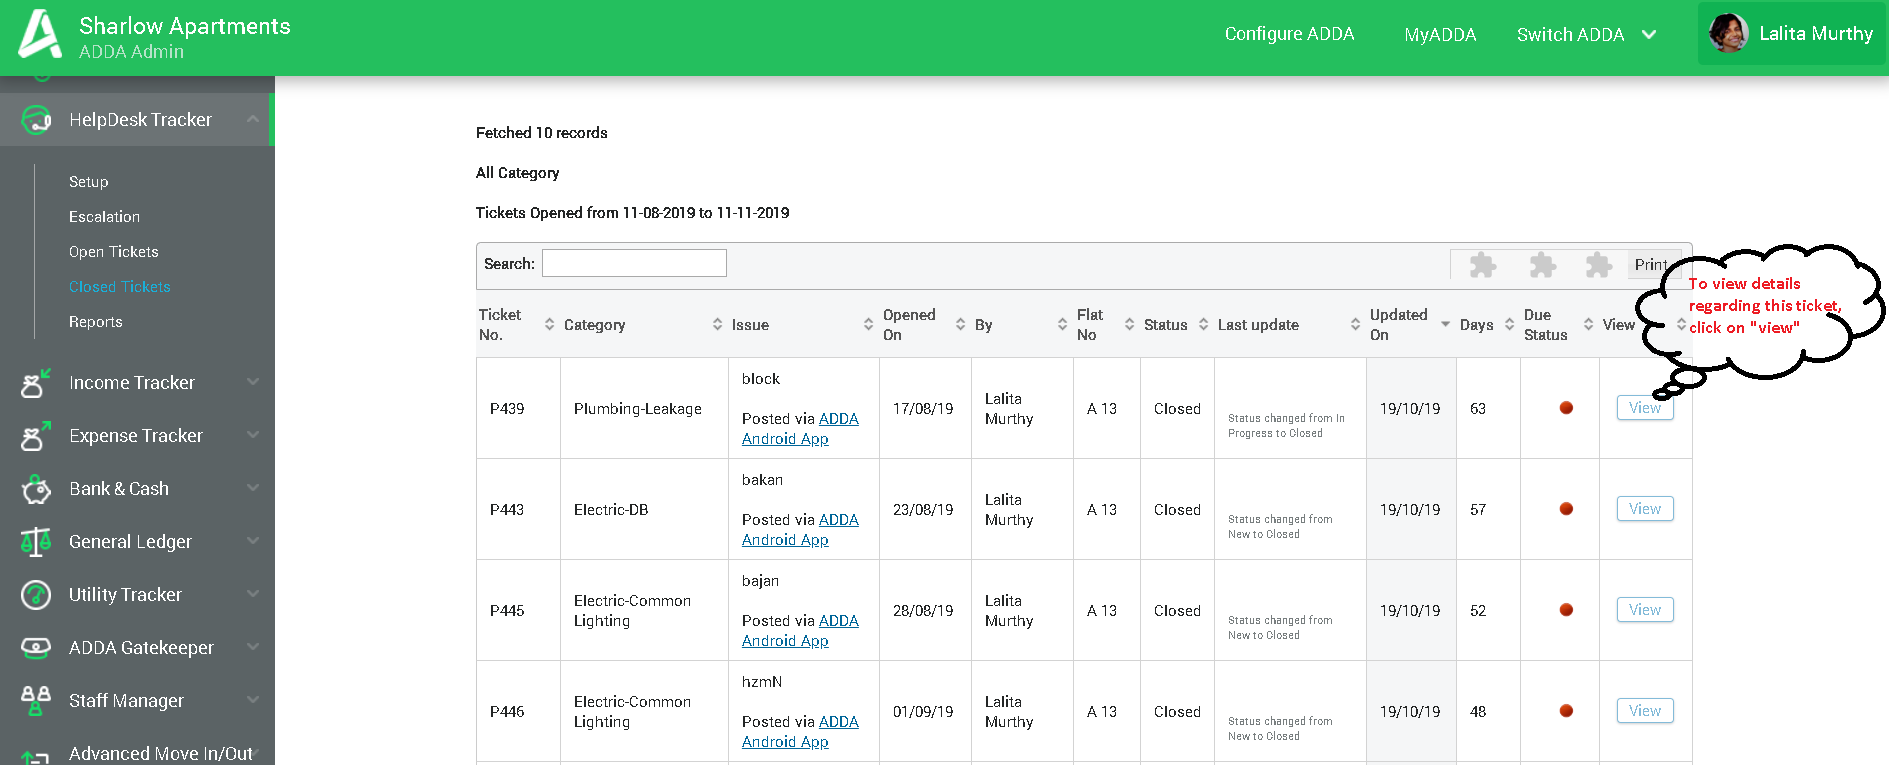
Task: Go to MyADDA in top bar
Action: coord(1440,35)
